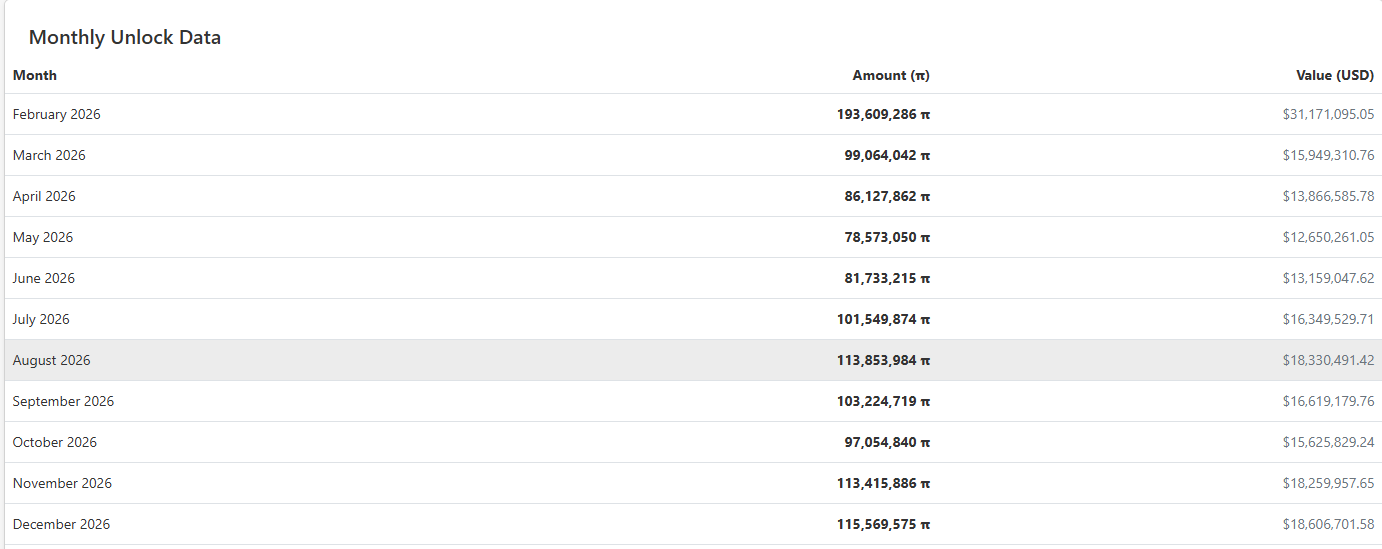Select the May 2026 row label

coord(43,237)
